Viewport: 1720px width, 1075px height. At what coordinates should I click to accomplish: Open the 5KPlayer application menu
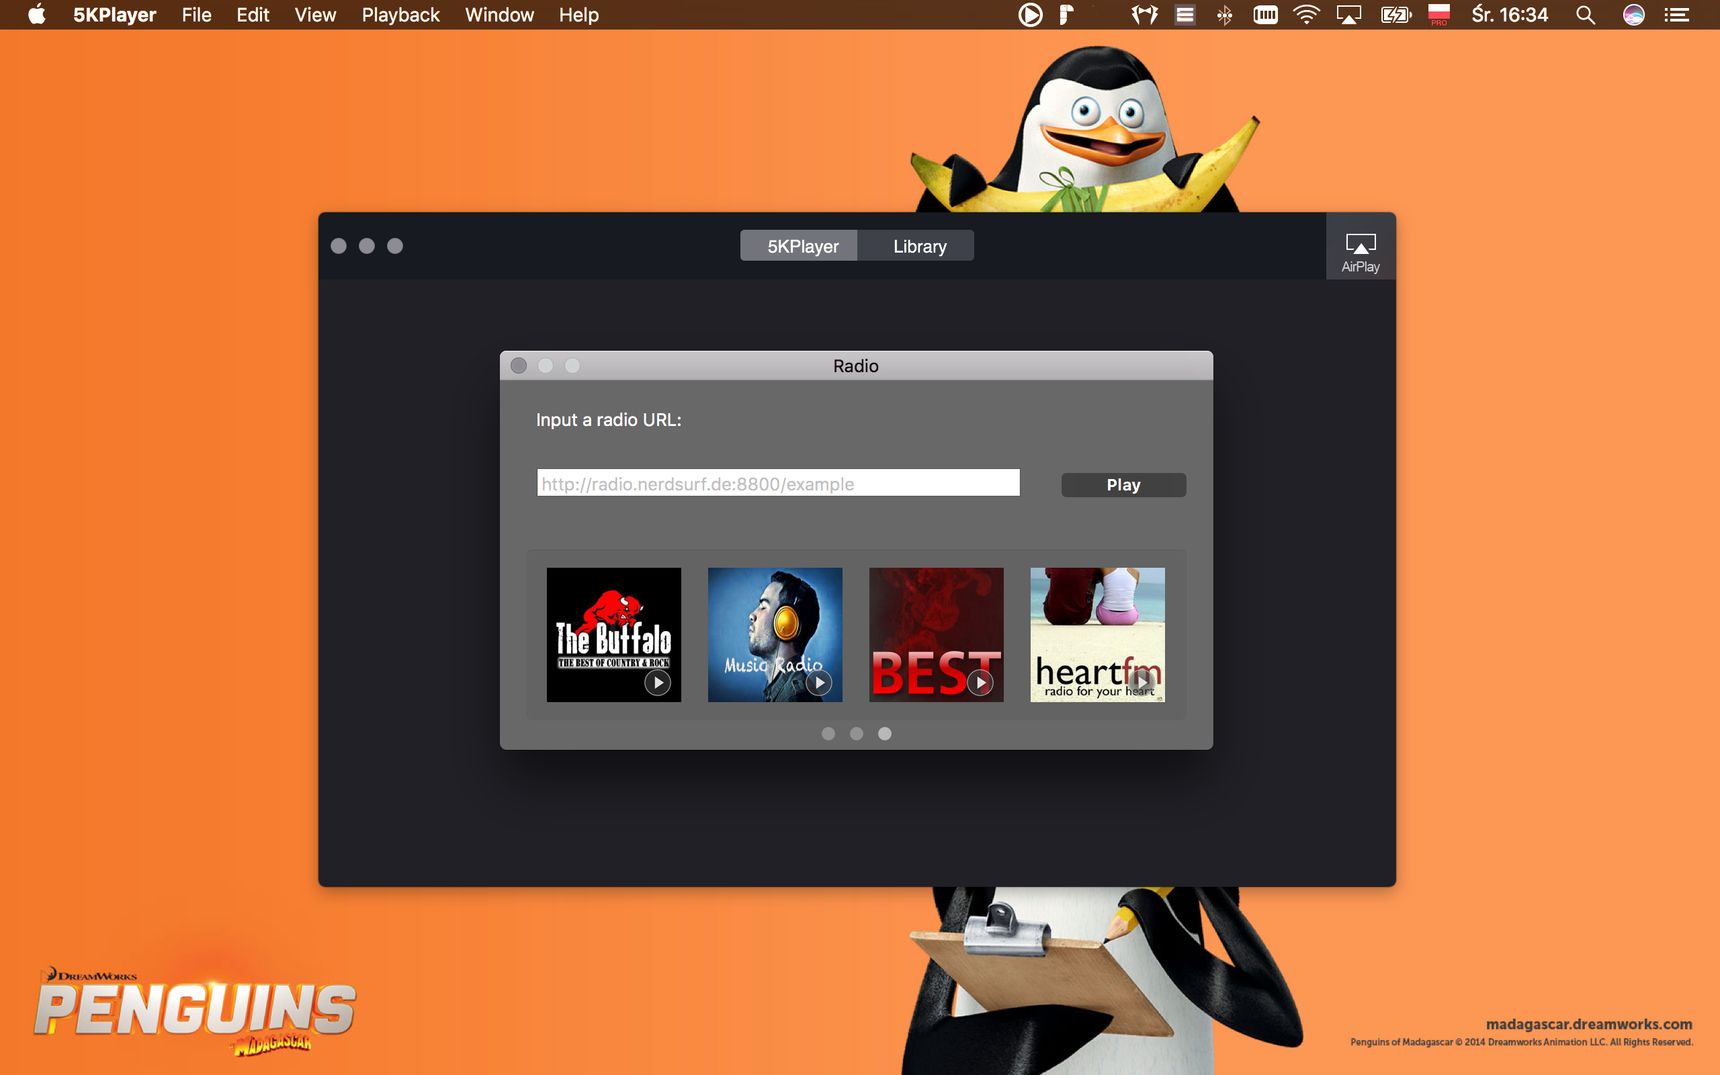(x=114, y=15)
